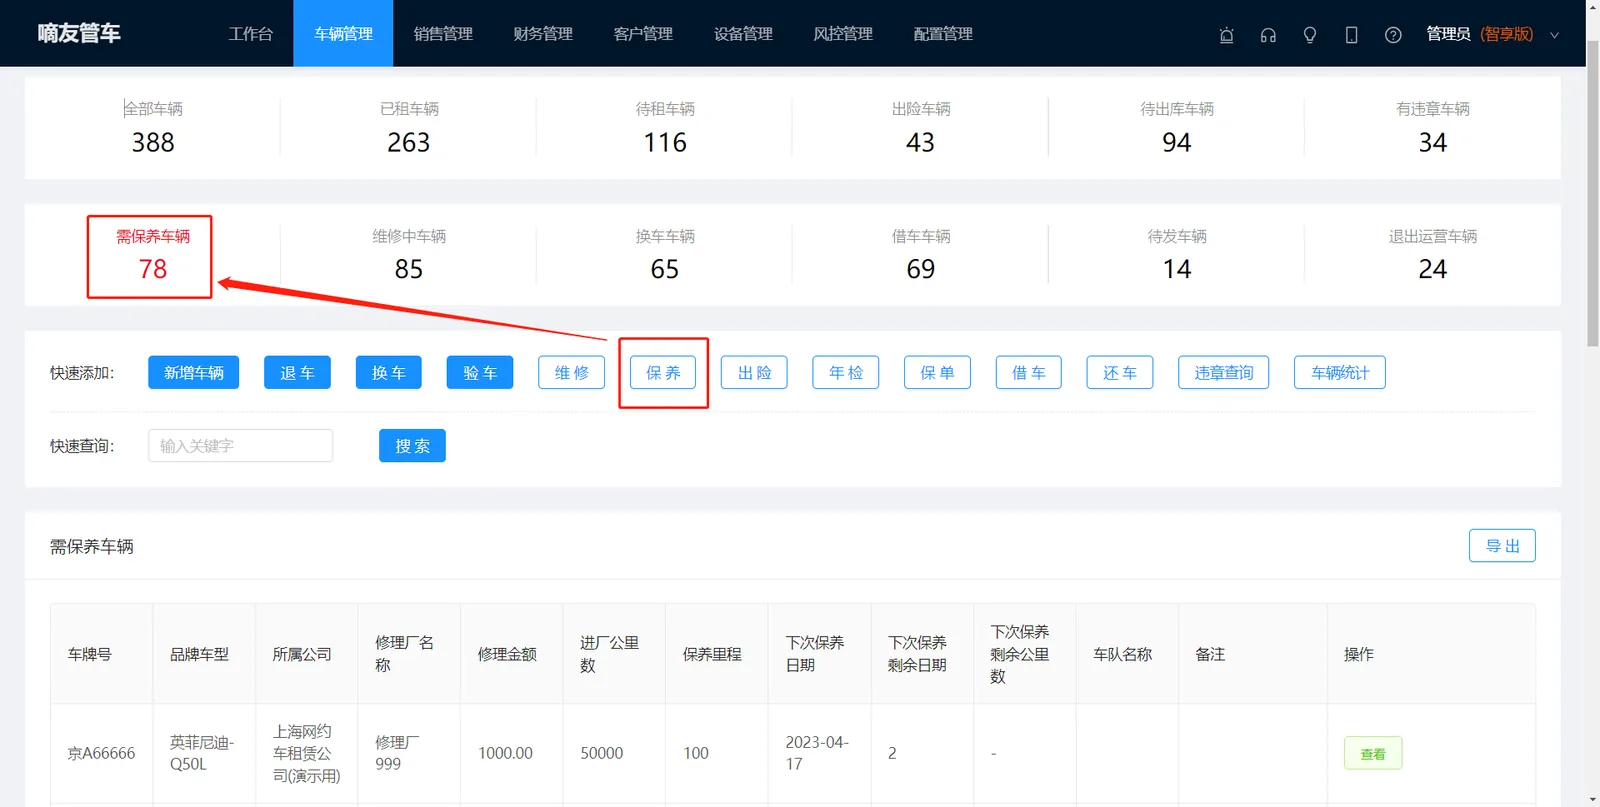Switch to 客户管理 menu
Viewport: 1600px width, 807px height.
click(643, 34)
